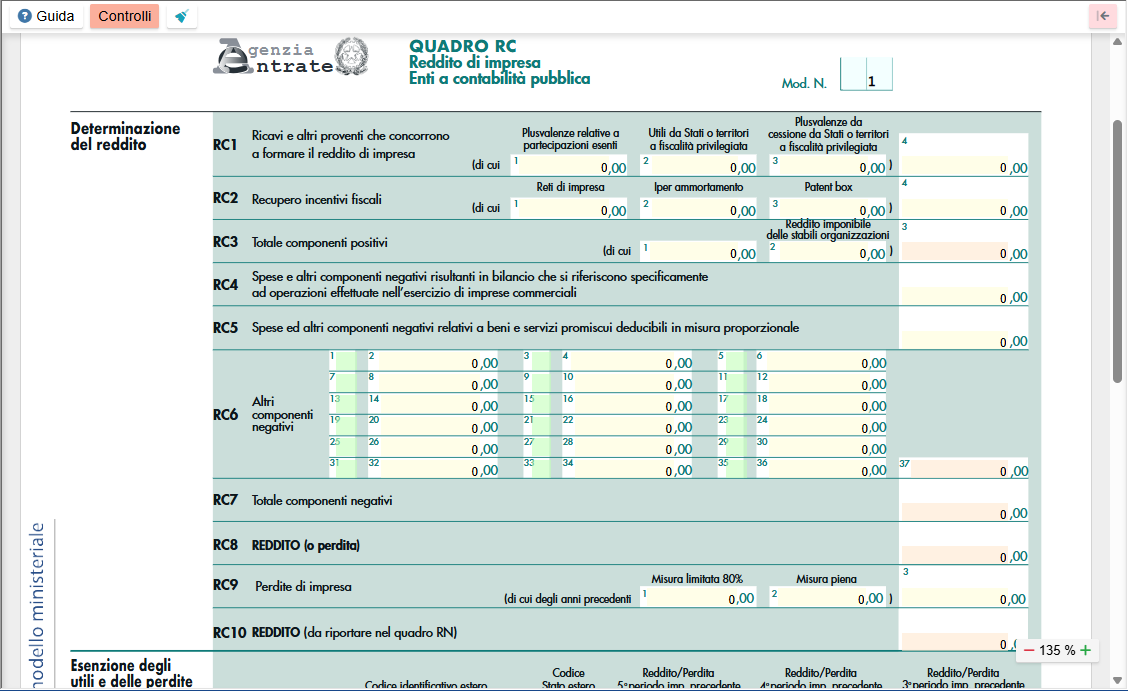Click RC8 REDDITO (o perdita) field
Image resolution: width=1128 pixels, height=691 pixels.
pyautogui.click(x=964, y=555)
